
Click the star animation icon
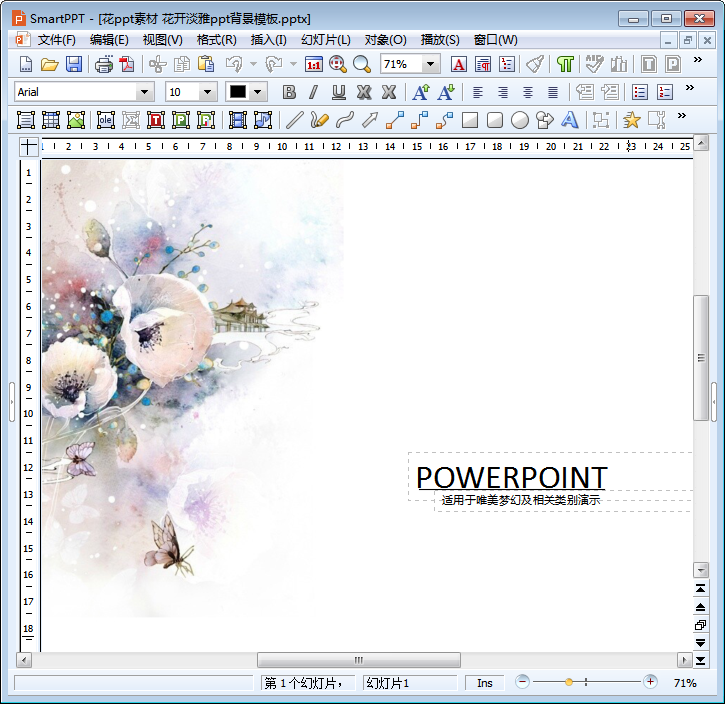click(x=632, y=120)
